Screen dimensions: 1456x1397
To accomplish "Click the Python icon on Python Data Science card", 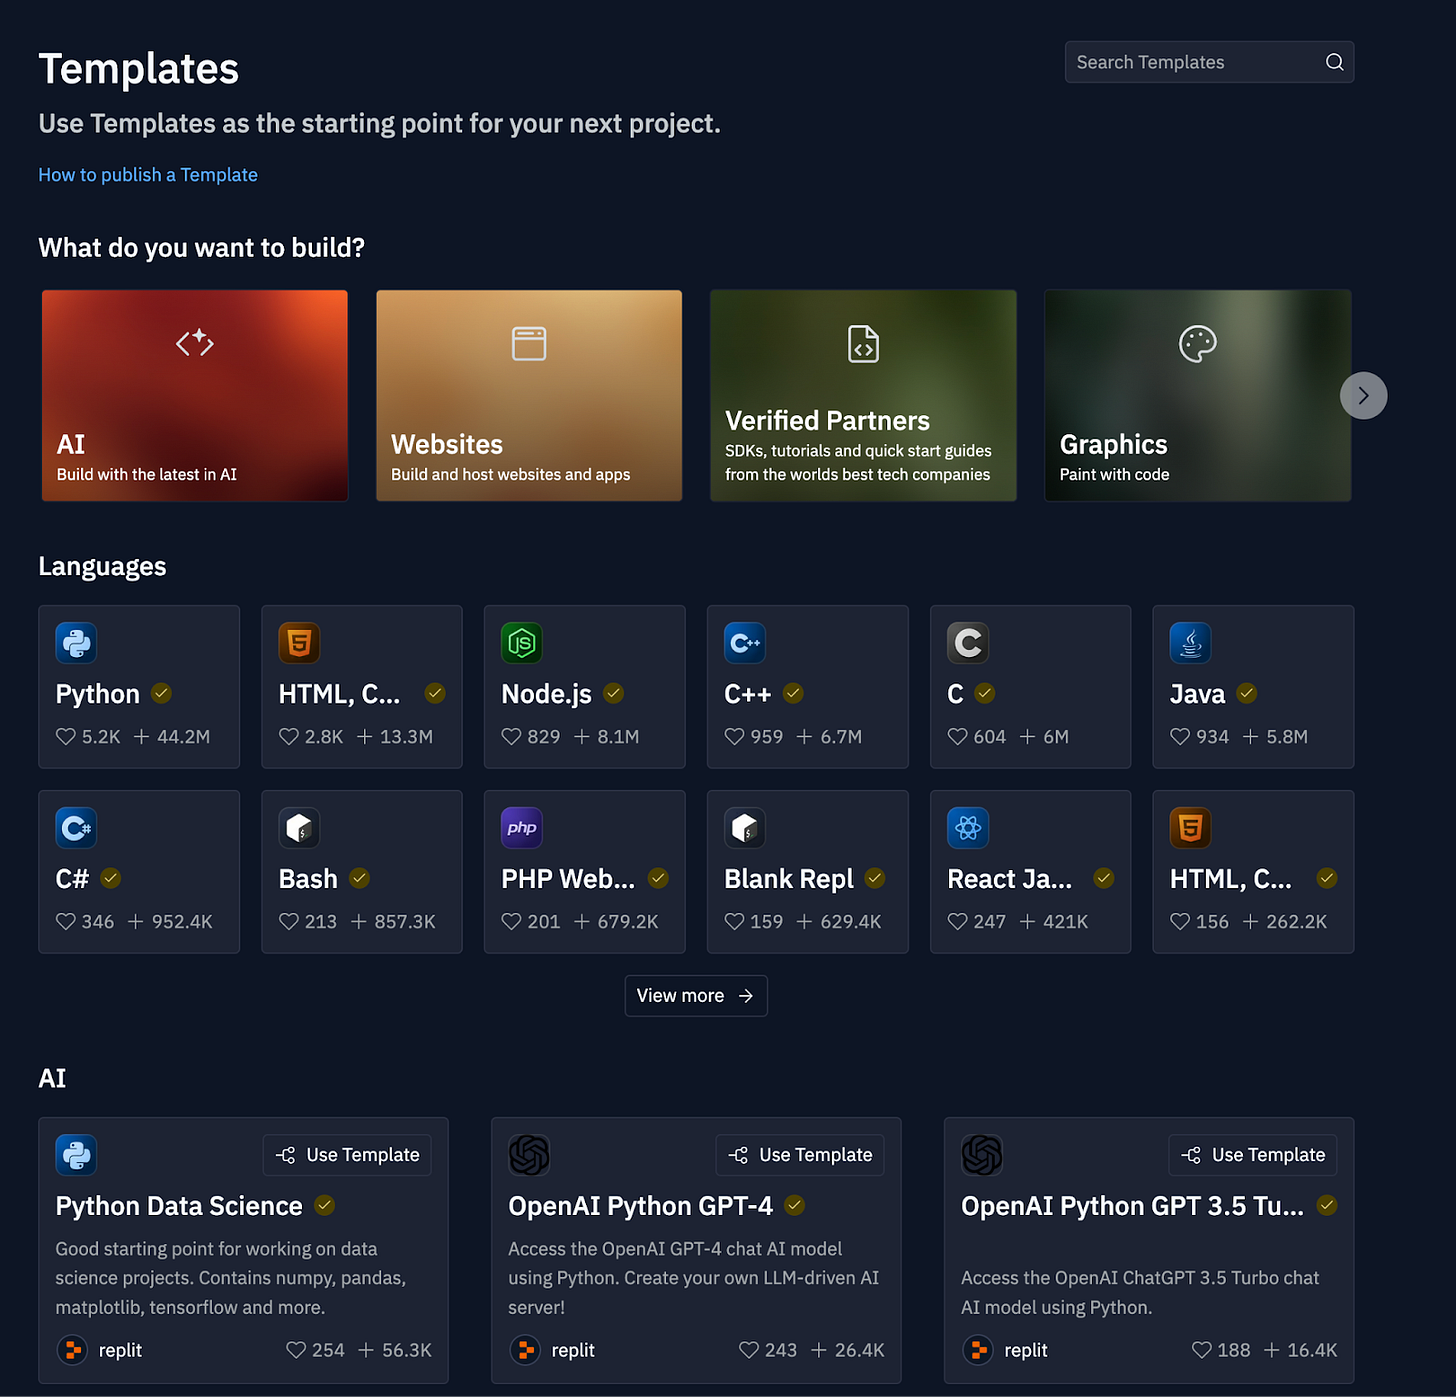I will click(76, 1155).
